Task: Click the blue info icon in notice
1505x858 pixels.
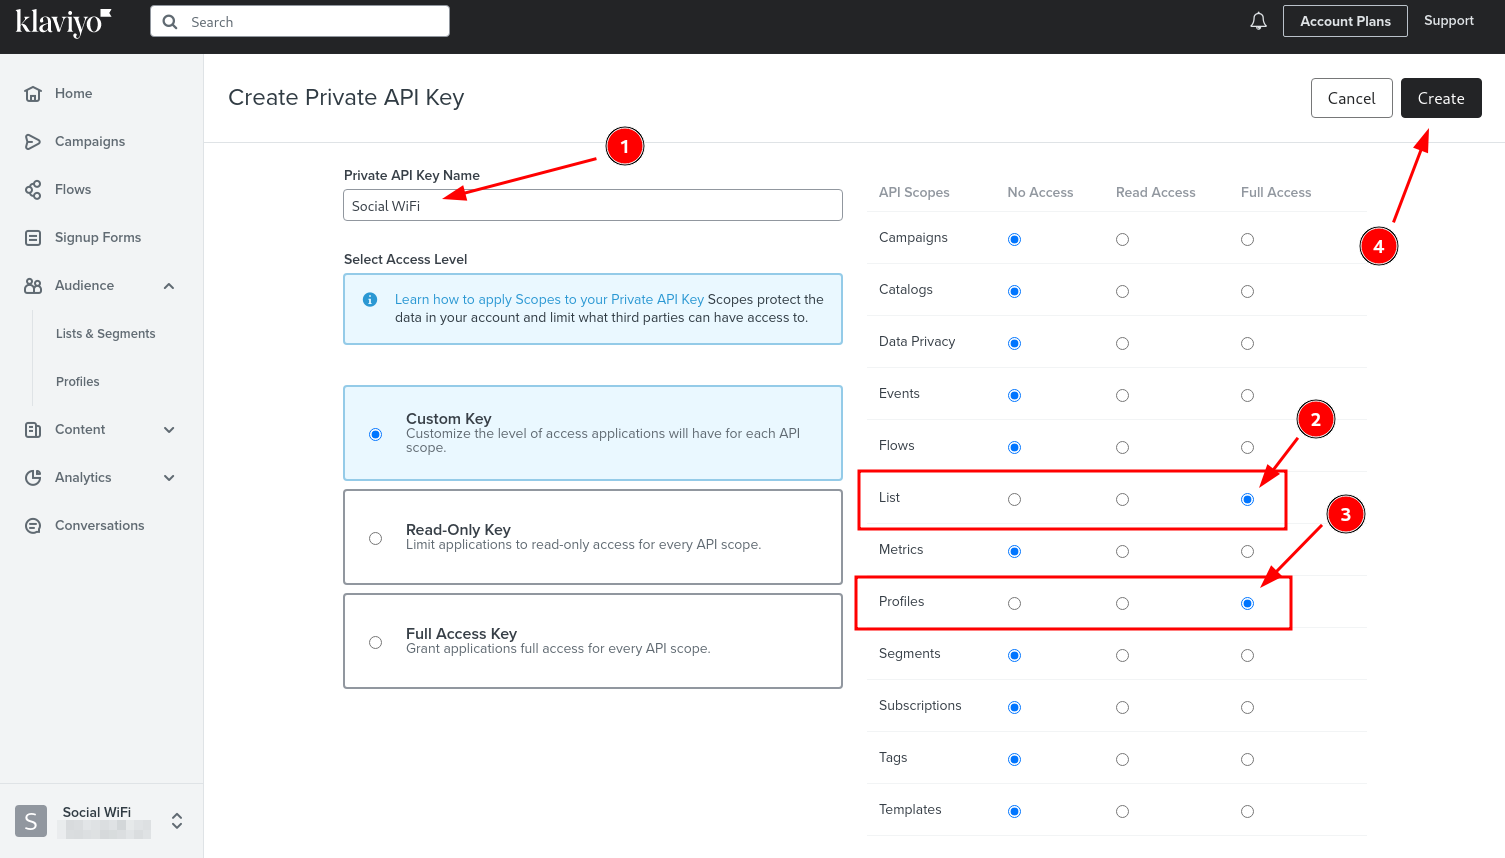Action: (x=370, y=299)
